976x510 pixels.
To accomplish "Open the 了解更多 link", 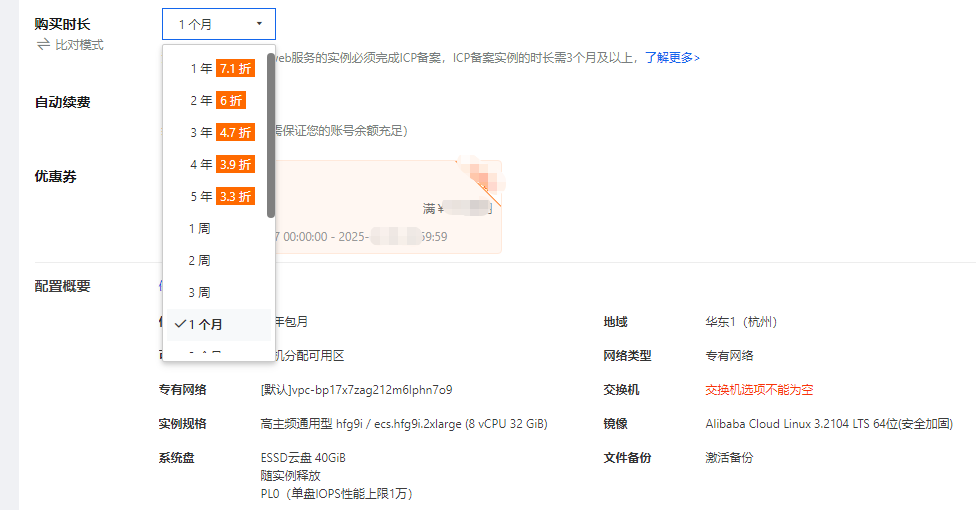I will (671, 58).
